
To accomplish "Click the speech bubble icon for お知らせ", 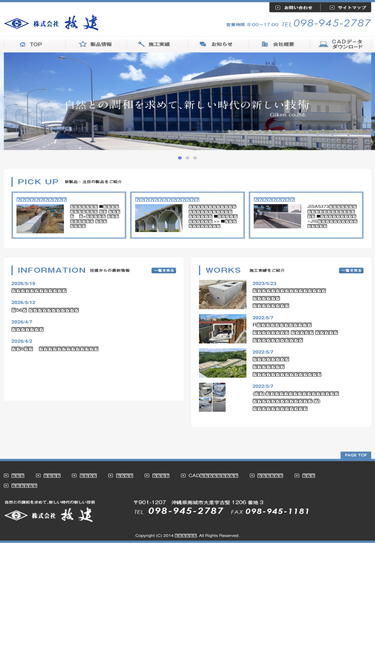I will click(203, 44).
